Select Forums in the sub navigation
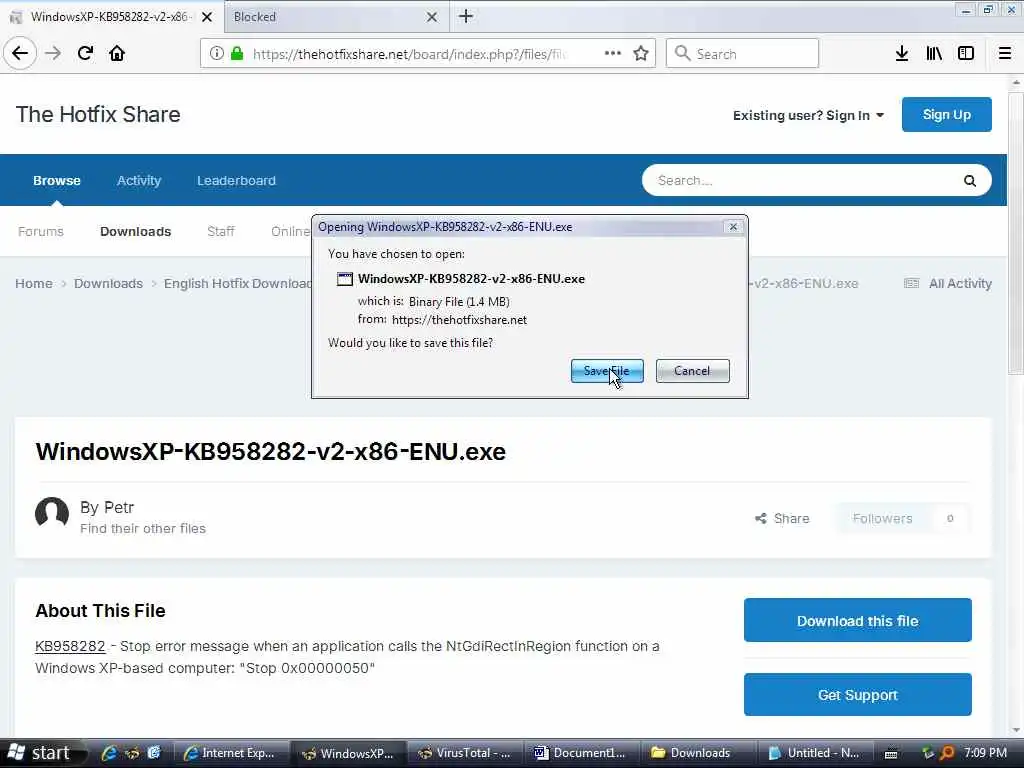Image resolution: width=1024 pixels, height=768 pixels. tap(41, 232)
